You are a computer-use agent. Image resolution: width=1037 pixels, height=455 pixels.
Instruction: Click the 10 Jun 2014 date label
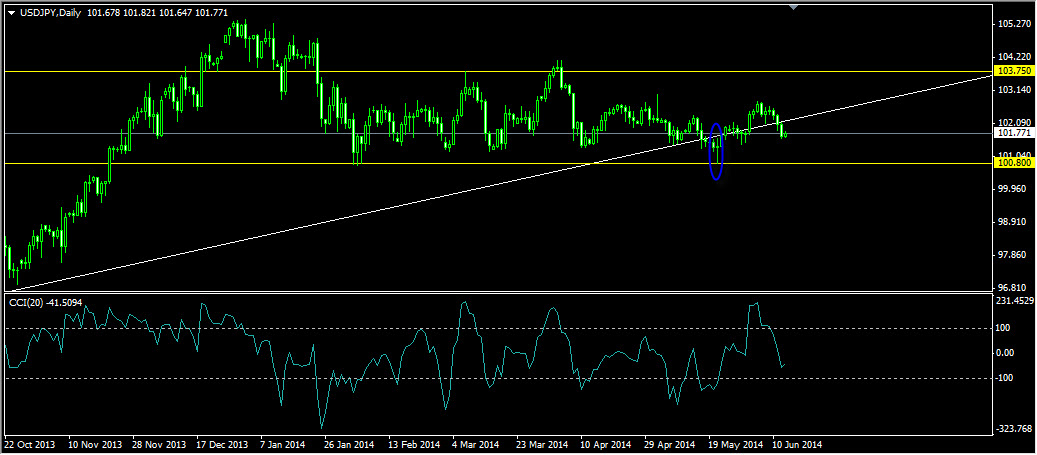coord(798,444)
